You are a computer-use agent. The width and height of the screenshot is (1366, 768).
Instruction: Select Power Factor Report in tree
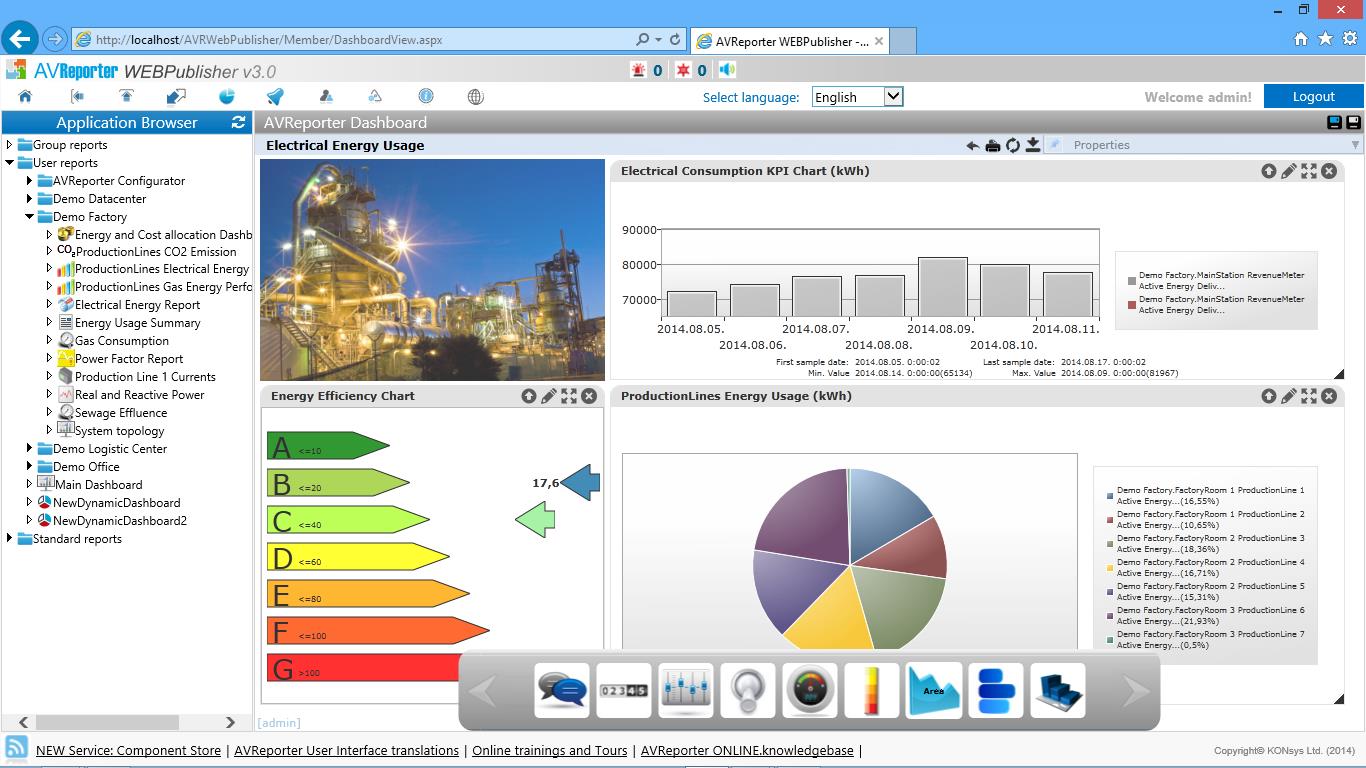[x=129, y=359]
